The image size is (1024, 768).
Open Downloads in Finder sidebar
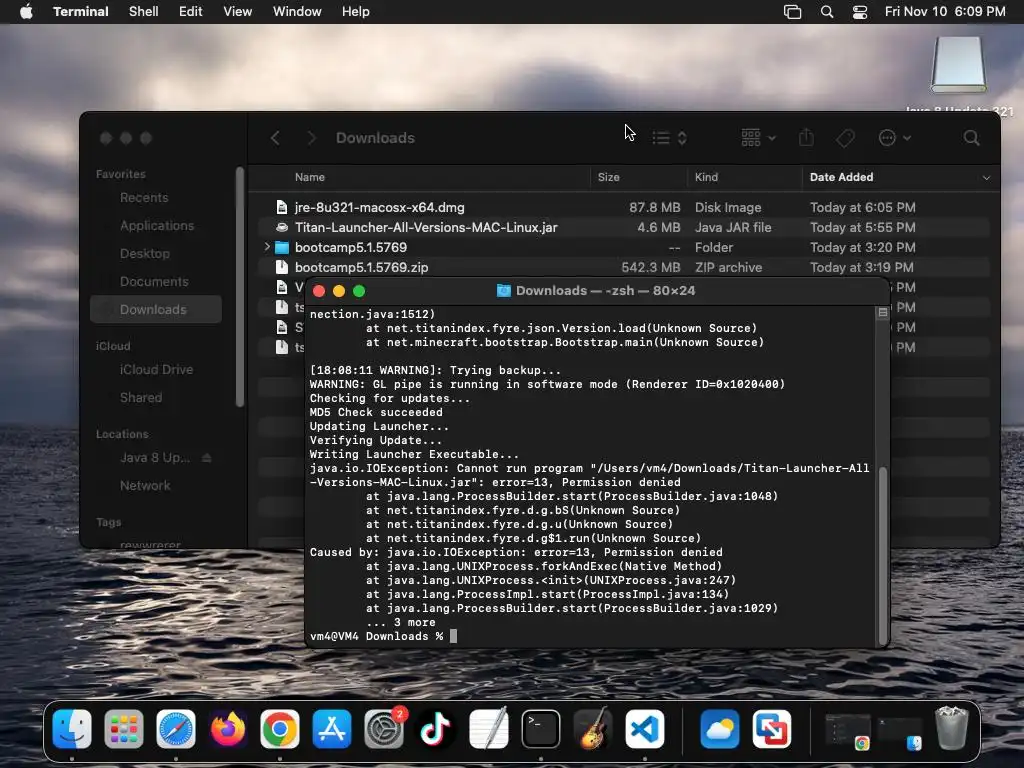pos(153,310)
